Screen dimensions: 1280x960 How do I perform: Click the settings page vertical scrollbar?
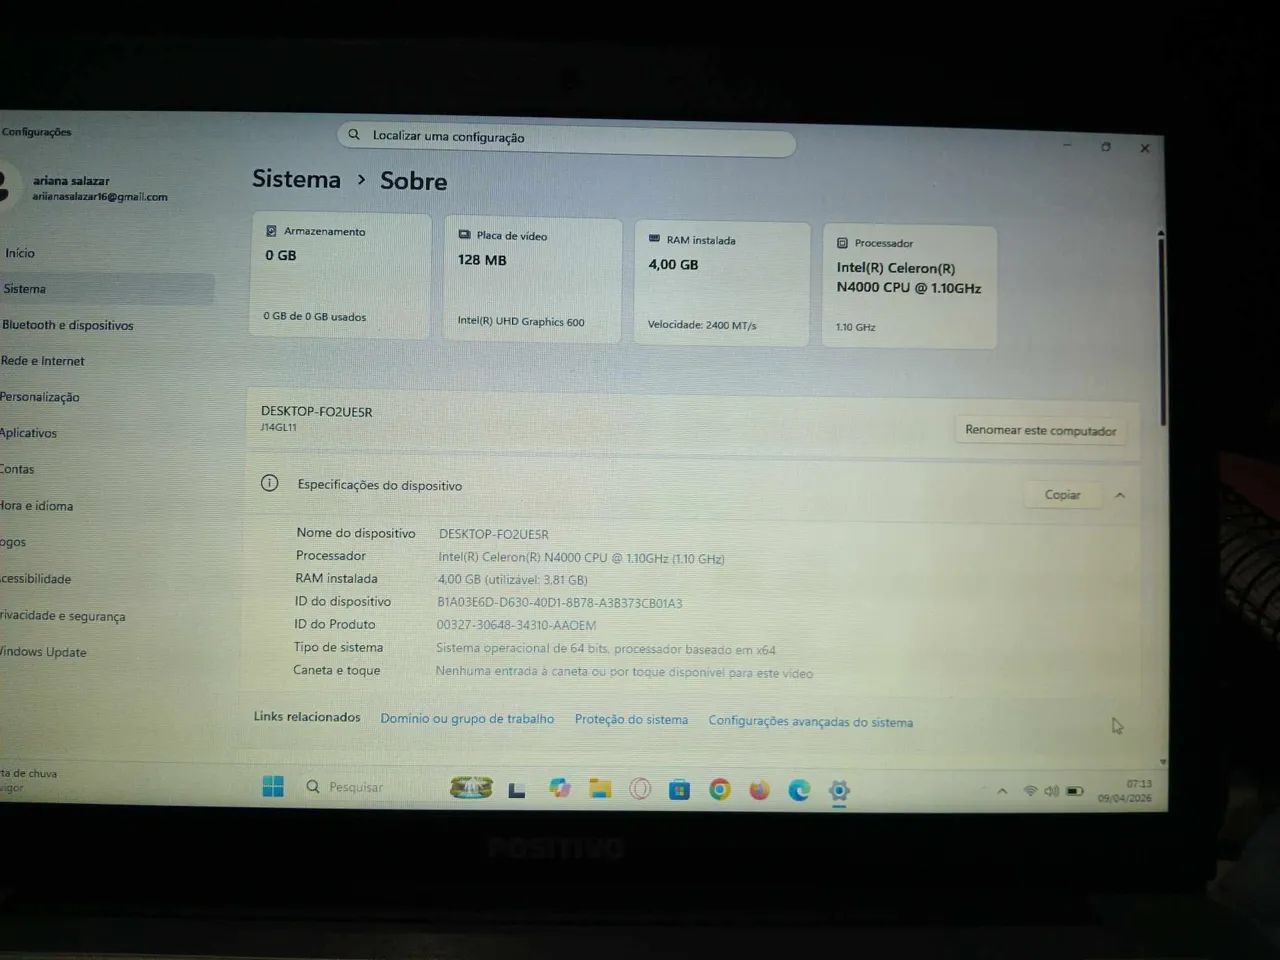coord(1161,330)
